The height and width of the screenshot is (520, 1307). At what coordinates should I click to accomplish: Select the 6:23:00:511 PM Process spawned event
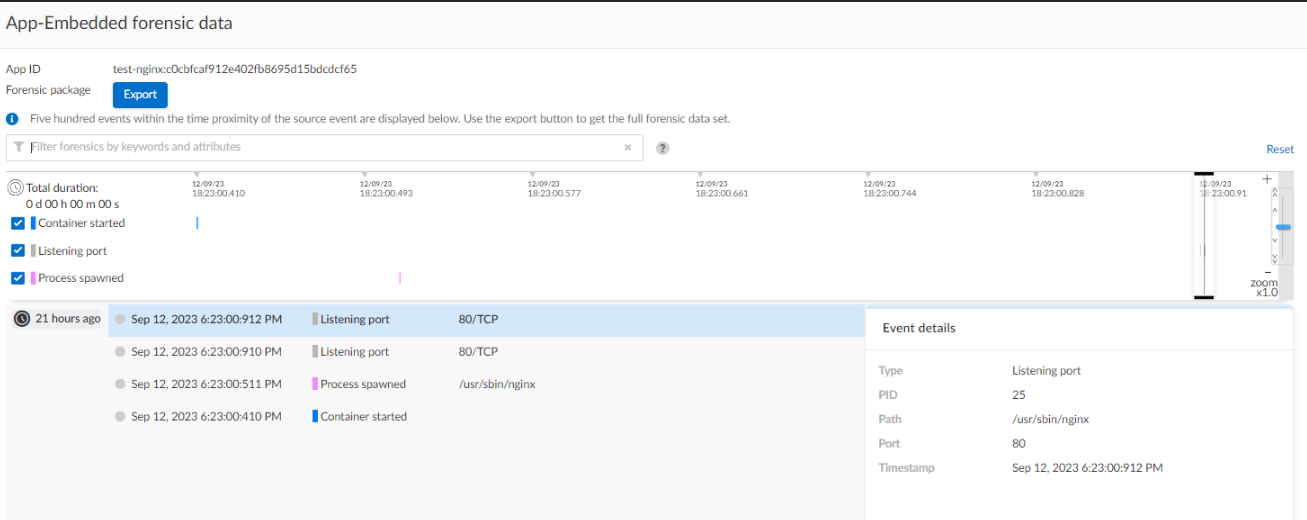[486, 384]
